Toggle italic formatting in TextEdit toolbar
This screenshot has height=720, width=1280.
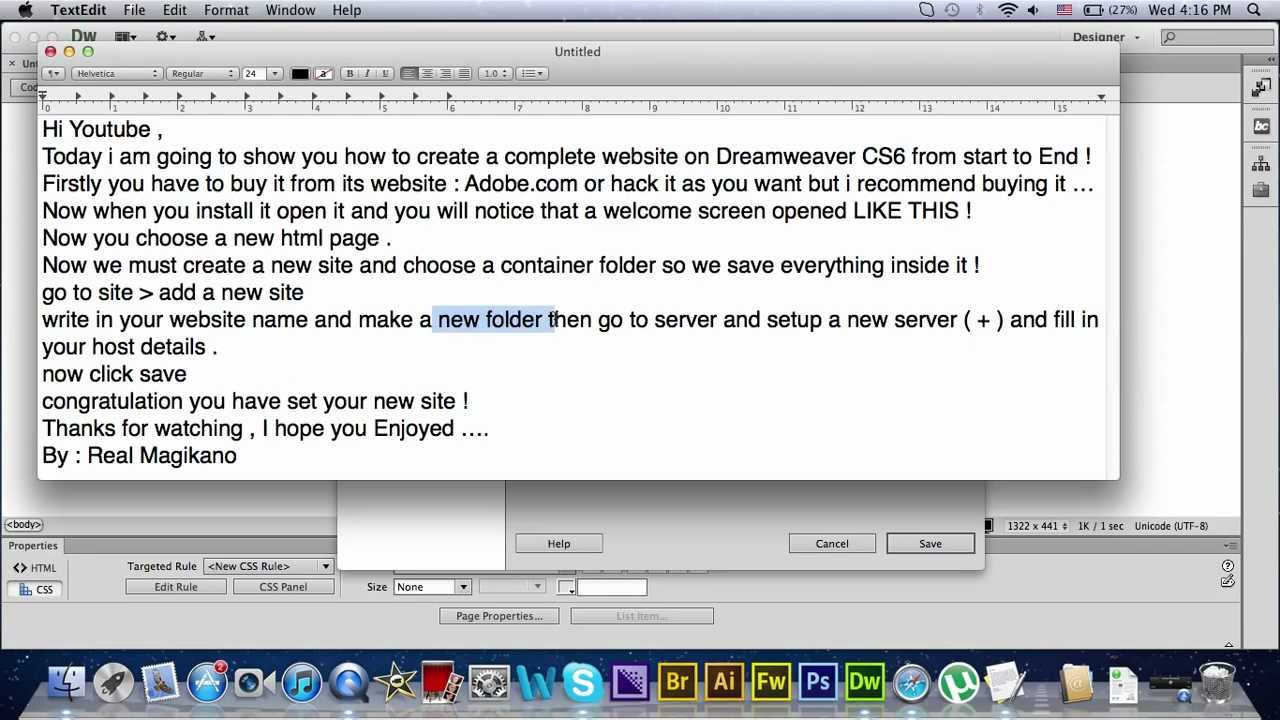[x=367, y=73]
